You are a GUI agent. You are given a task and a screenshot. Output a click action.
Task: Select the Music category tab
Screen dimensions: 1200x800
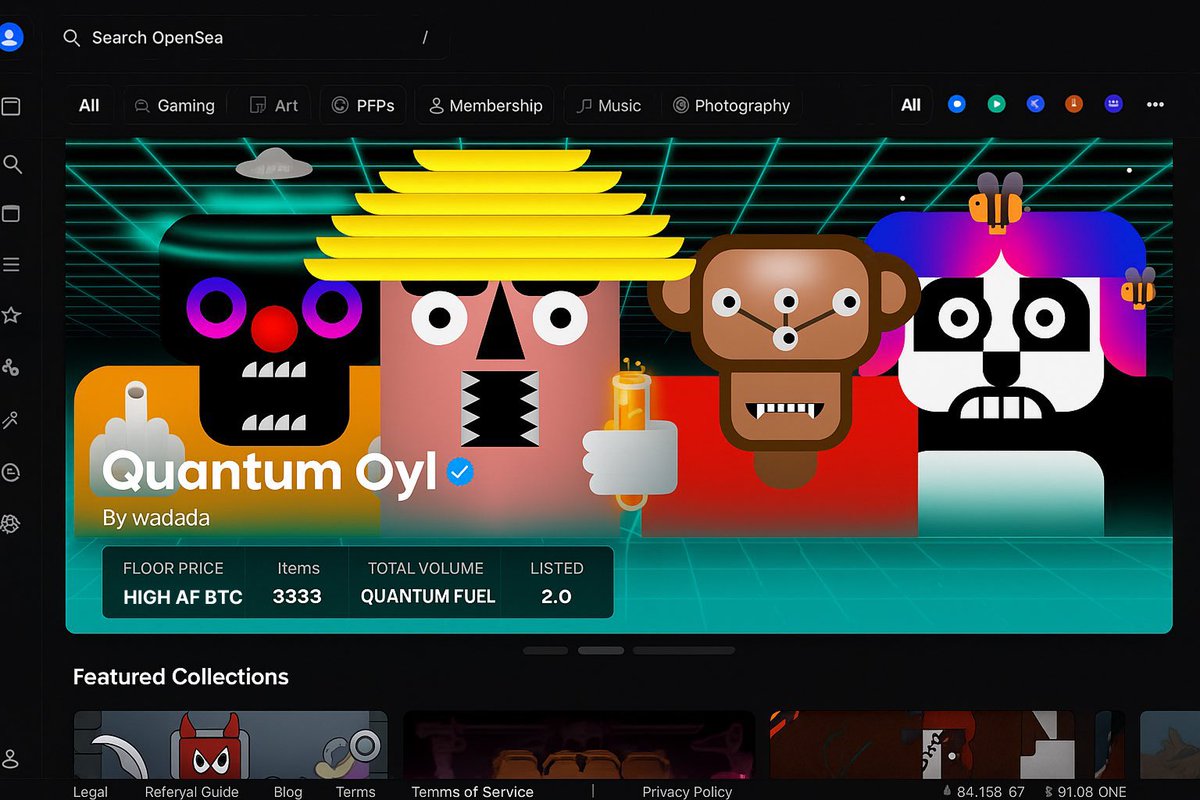(609, 105)
